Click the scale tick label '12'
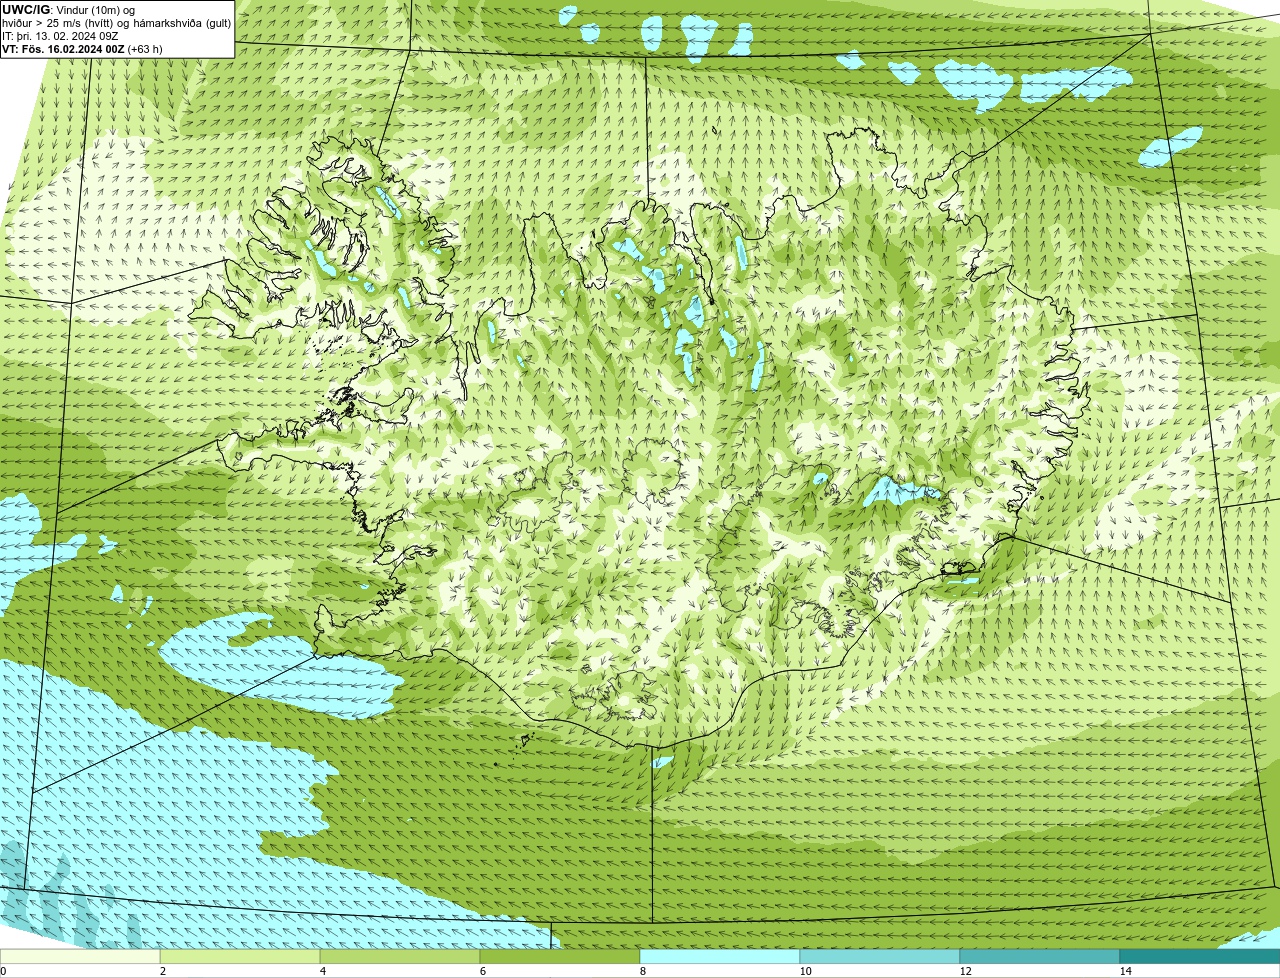Screen dimensions: 1280x978 pyautogui.click(x=965, y=971)
